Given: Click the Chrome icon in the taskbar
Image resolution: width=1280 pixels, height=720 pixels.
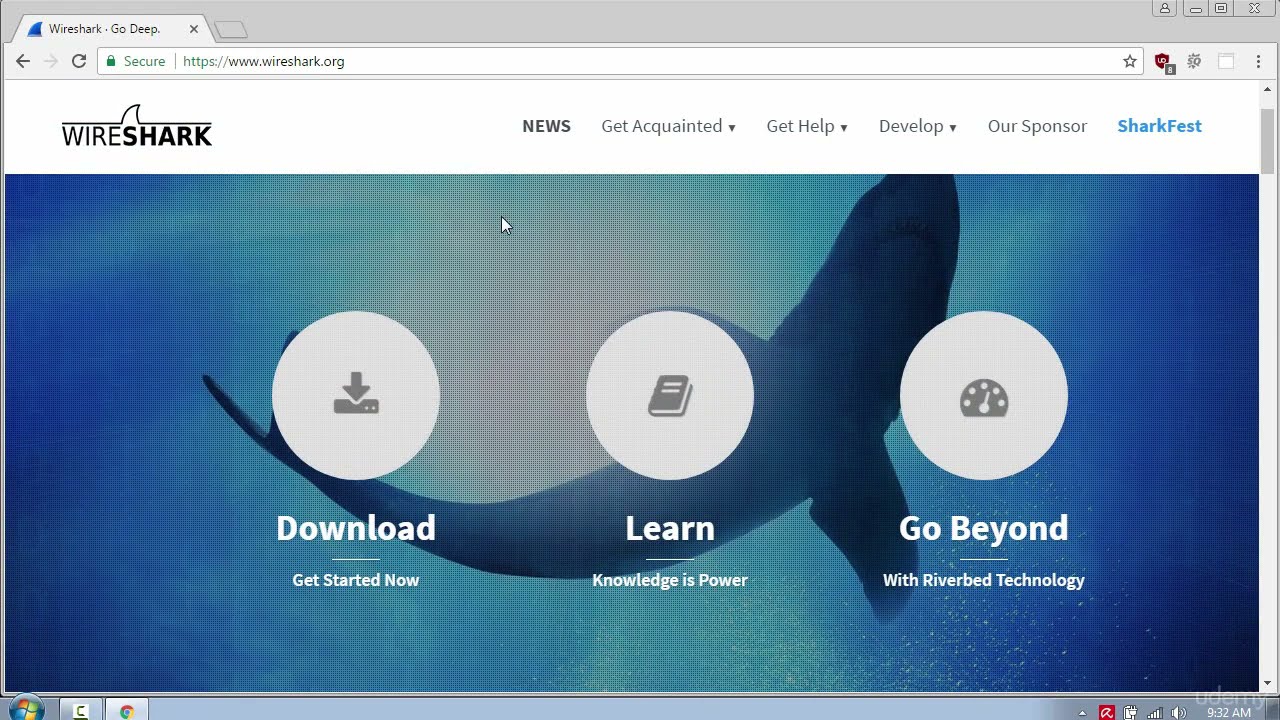Looking at the screenshot, I should coord(127,712).
